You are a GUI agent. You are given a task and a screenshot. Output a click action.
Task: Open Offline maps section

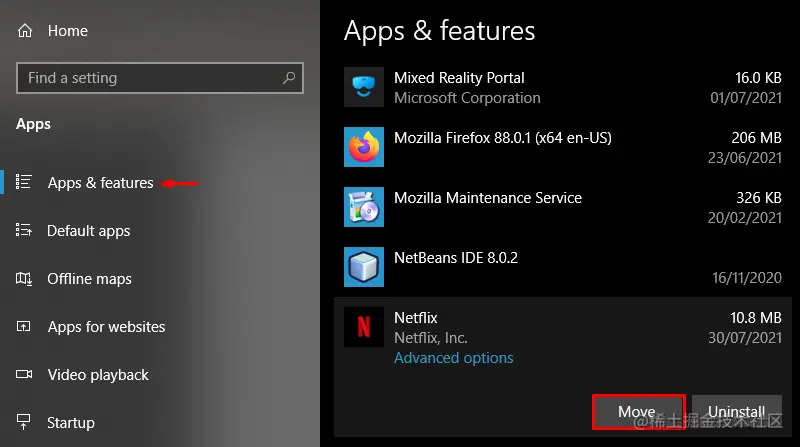click(89, 279)
